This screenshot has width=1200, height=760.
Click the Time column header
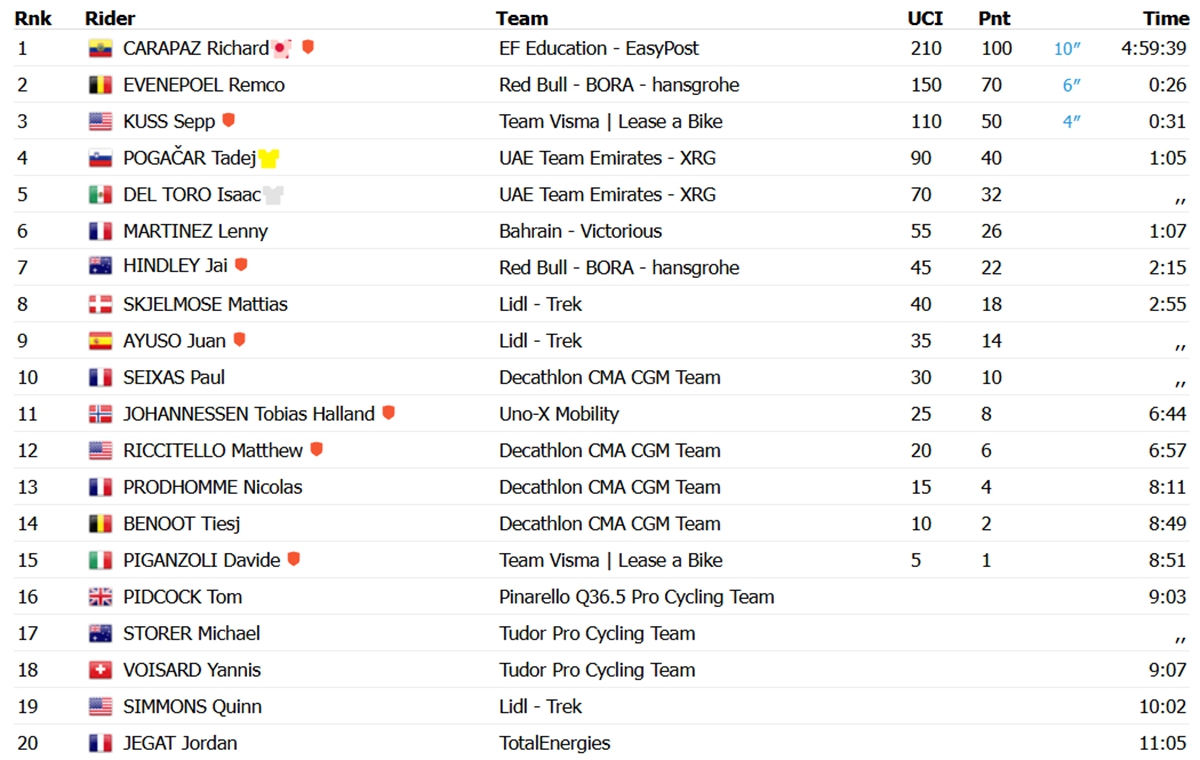[1166, 18]
